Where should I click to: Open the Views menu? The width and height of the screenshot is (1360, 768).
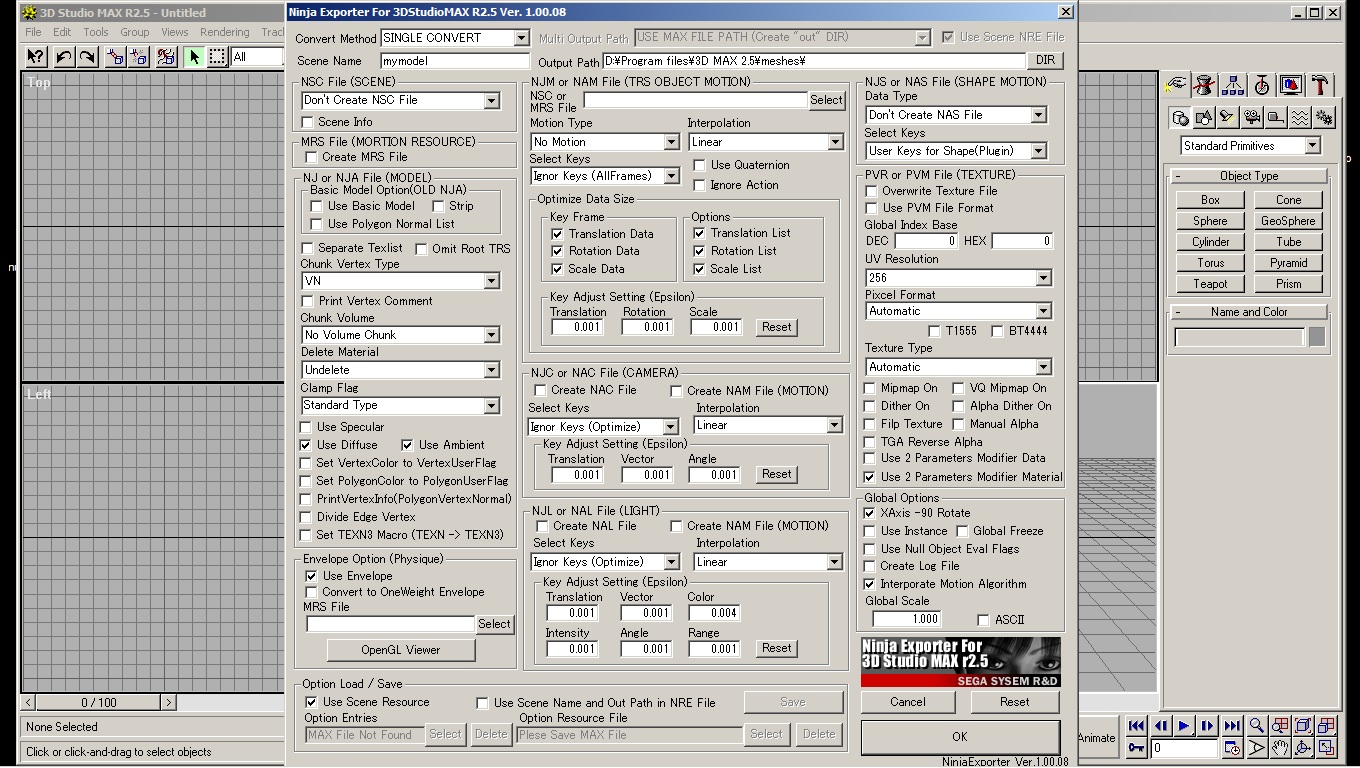174,32
